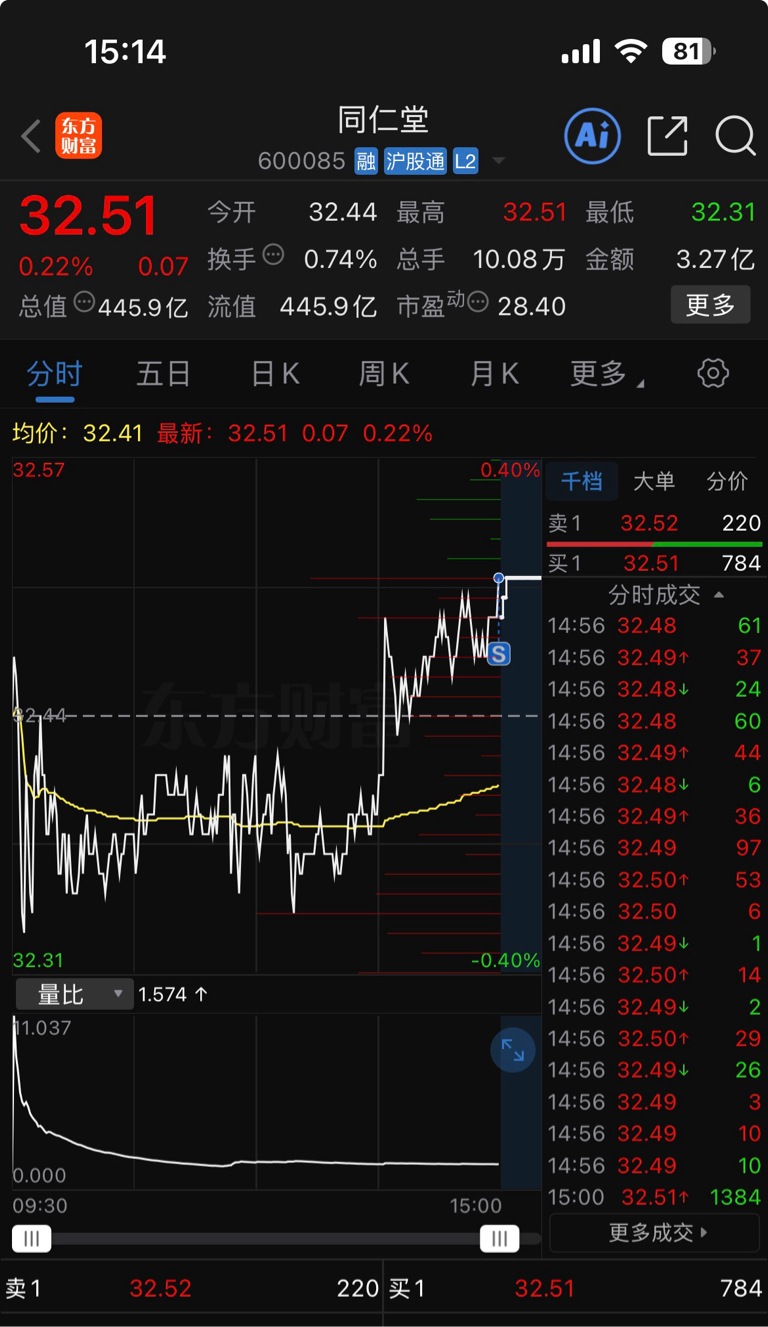
Task: Tap the share icon
Action: (667, 136)
